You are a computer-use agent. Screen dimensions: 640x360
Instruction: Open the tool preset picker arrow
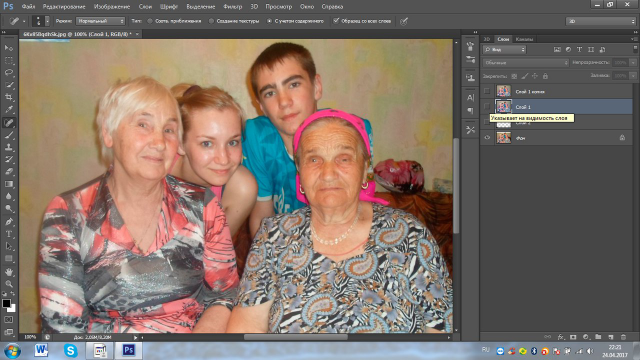(24, 21)
